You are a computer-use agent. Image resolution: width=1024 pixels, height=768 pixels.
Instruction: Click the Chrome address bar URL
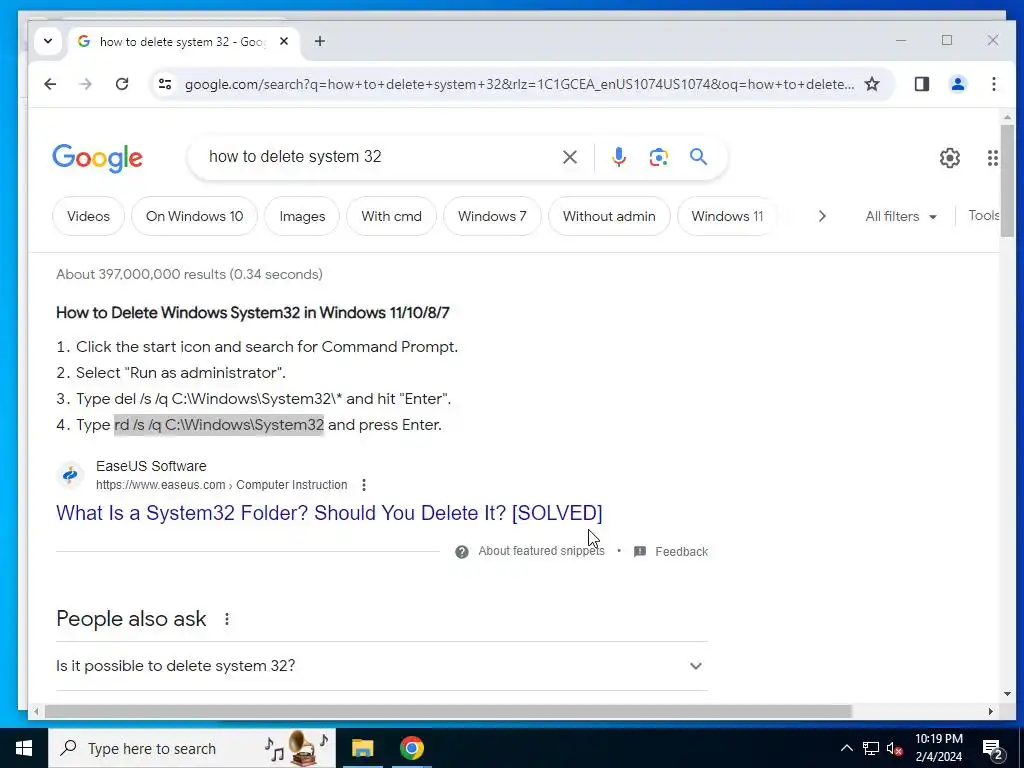coord(519,84)
